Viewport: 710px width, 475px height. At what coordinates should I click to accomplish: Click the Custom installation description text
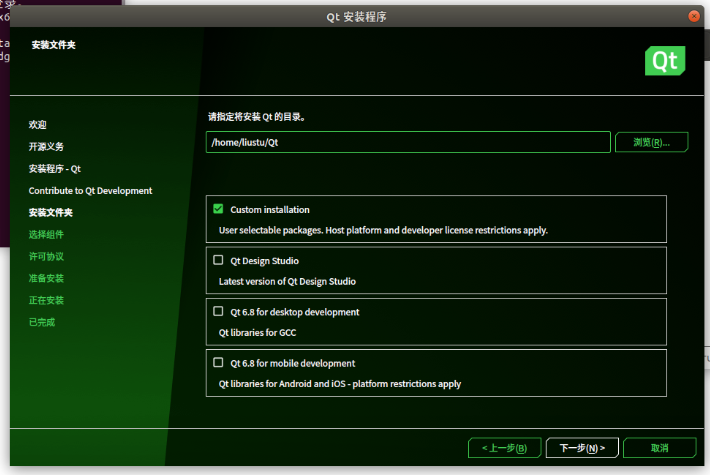[383, 230]
